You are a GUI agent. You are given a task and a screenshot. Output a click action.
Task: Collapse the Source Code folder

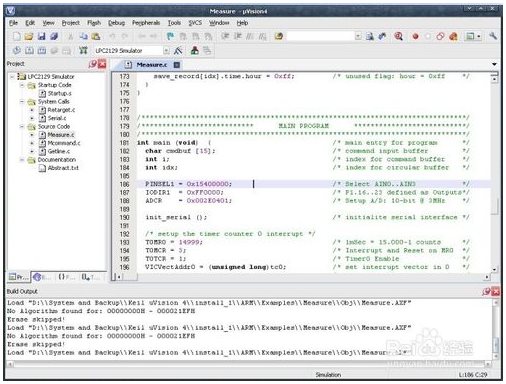(x=22, y=127)
